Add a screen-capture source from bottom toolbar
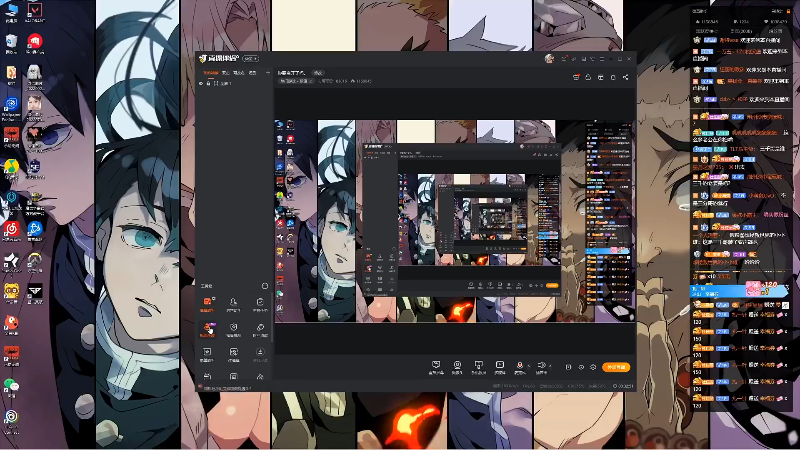 tap(436, 367)
